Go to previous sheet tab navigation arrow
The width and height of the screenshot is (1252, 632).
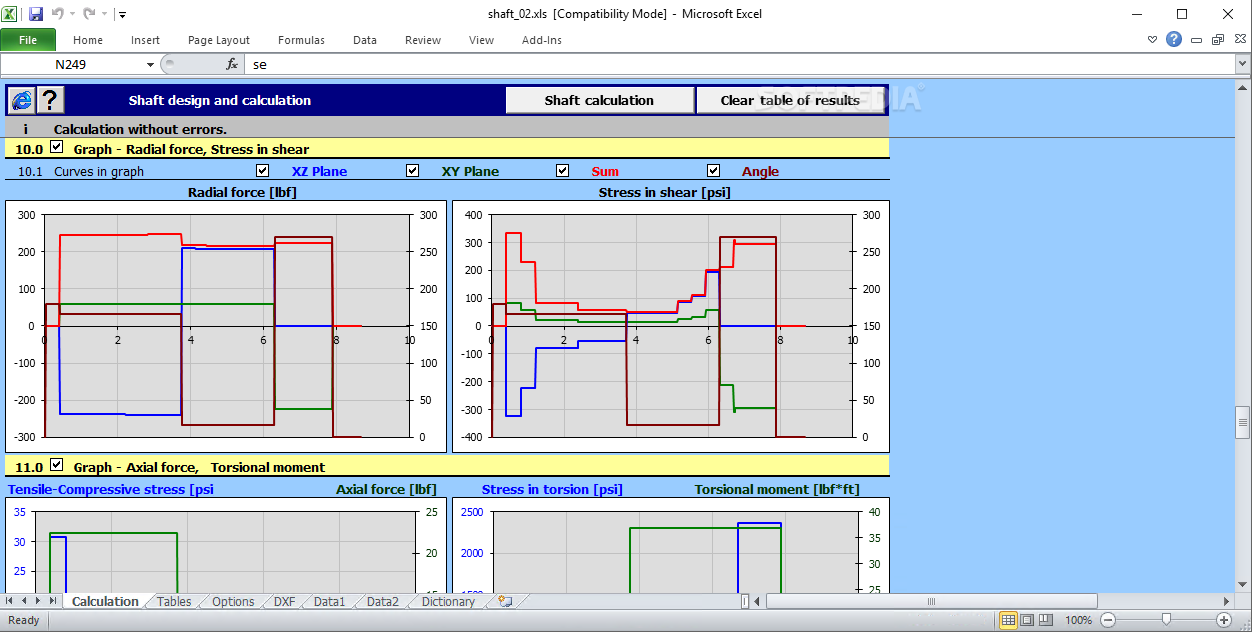pos(24,601)
